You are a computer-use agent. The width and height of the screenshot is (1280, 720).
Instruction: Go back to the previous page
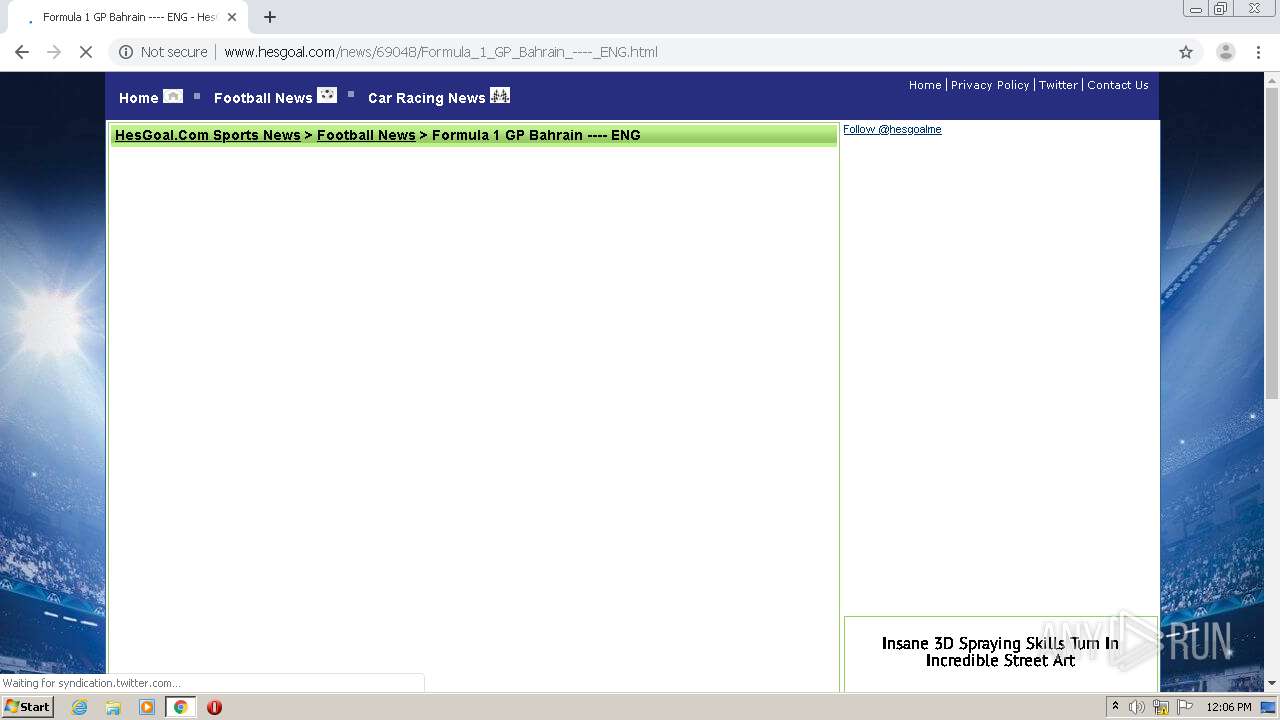pos(22,52)
